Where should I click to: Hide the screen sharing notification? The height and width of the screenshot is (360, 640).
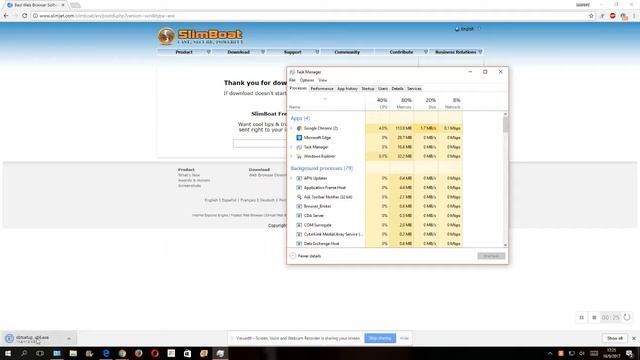pyautogui.click(x=404, y=338)
